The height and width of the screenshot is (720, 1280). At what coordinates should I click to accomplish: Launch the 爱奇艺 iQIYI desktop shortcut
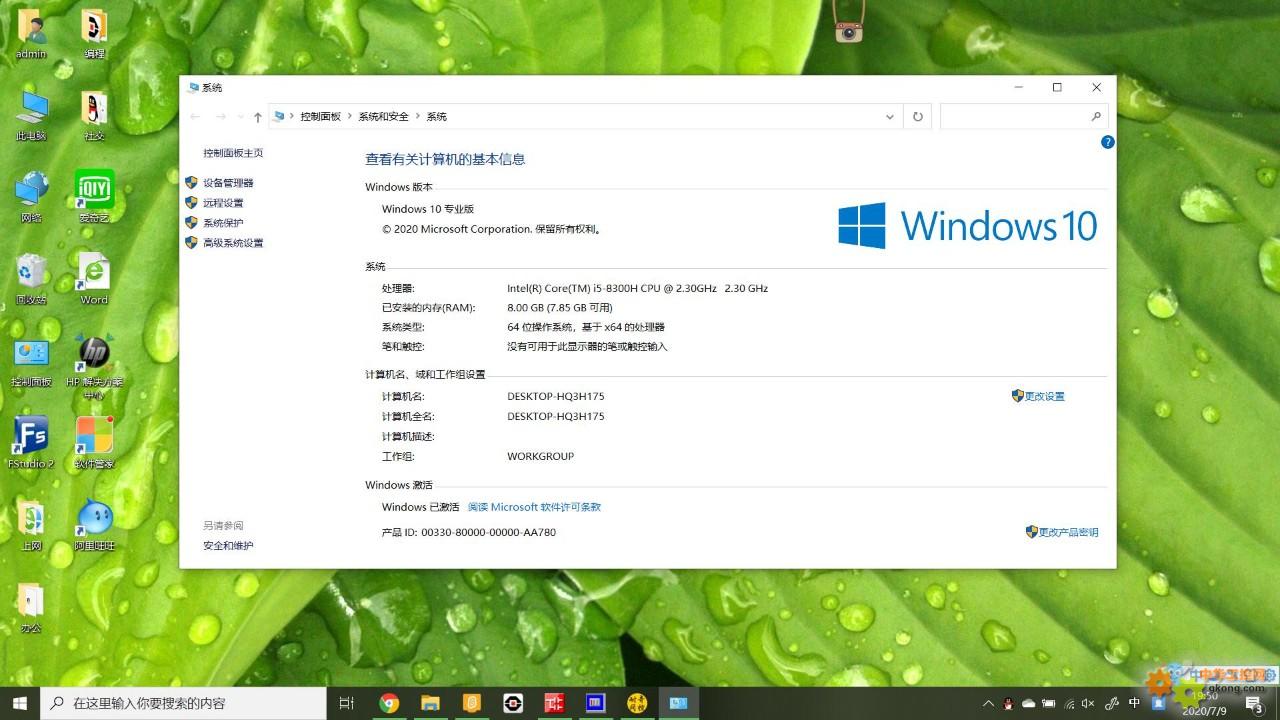tap(94, 197)
